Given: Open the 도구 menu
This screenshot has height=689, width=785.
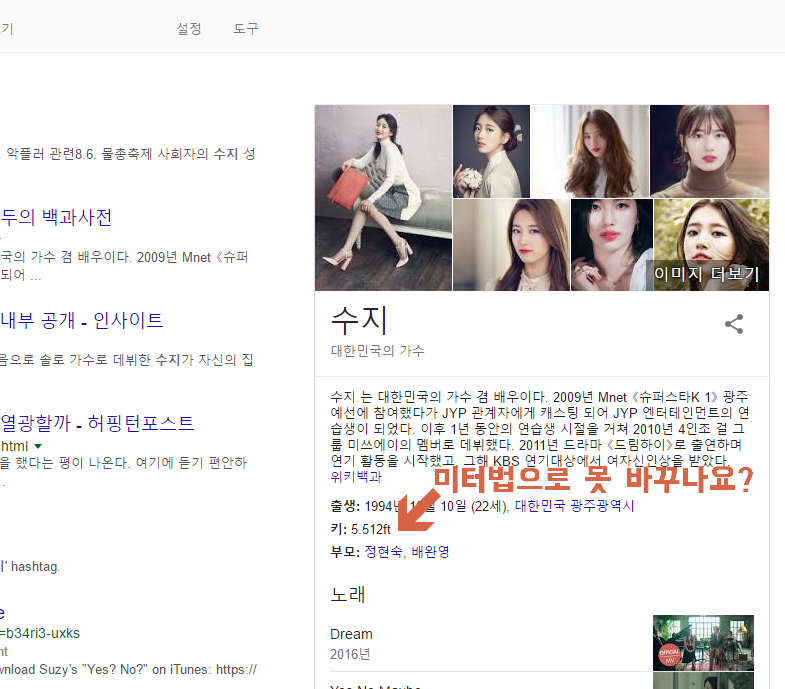Looking at the screenshot, I should [x=246, y=28].
